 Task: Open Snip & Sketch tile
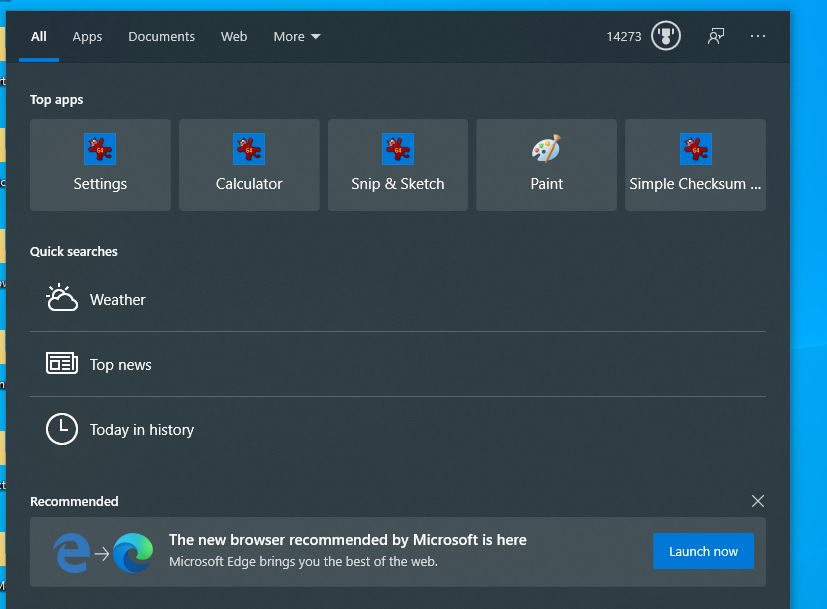[398, 165]
